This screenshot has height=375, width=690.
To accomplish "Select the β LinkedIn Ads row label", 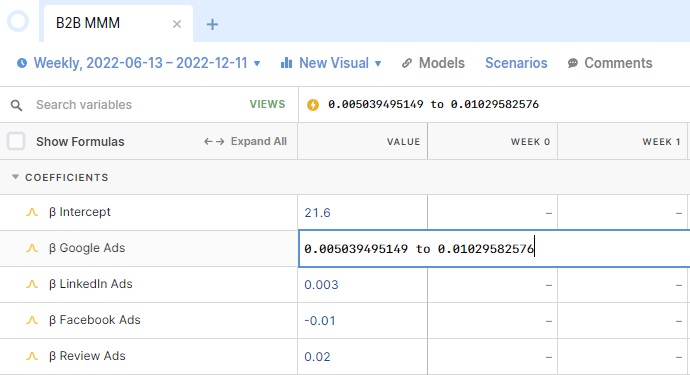I will pos(90,284).
